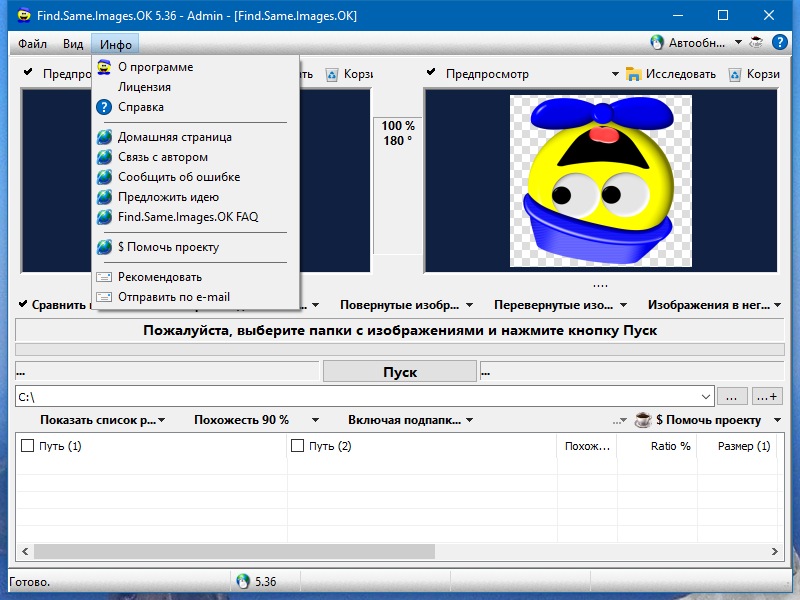Image resolution: width=800 pixels, height=600 pixels.
Task: Expand the Похожесть 90 % dropdown
Action: [315, 420]
